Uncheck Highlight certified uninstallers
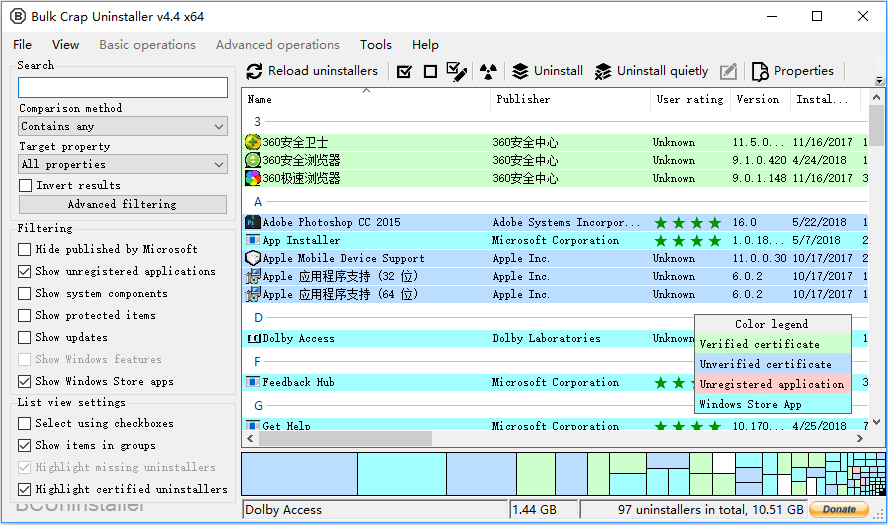888x525 pixels. (24, 489)
